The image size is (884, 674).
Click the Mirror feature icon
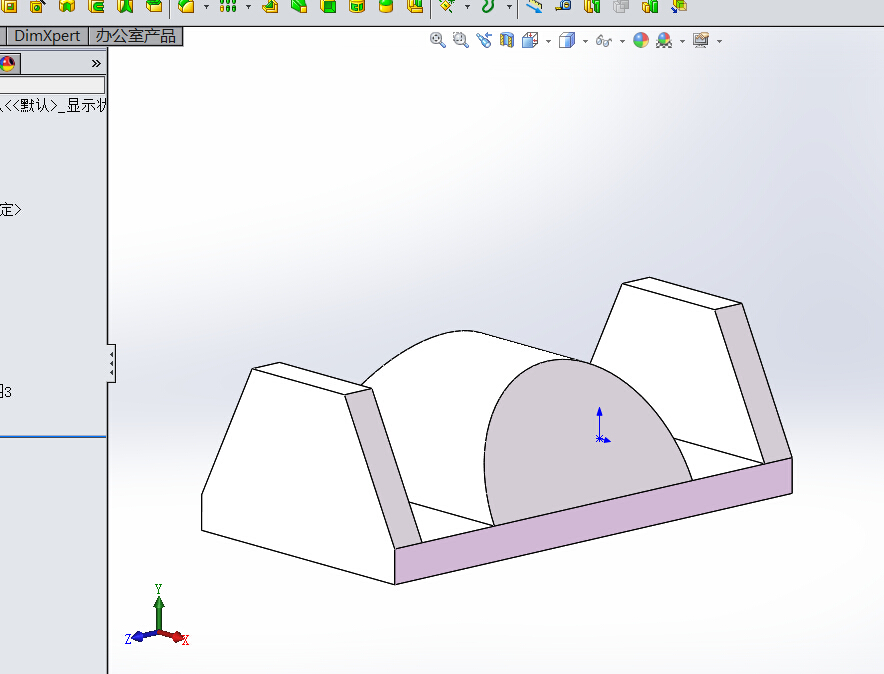point(415,6)
